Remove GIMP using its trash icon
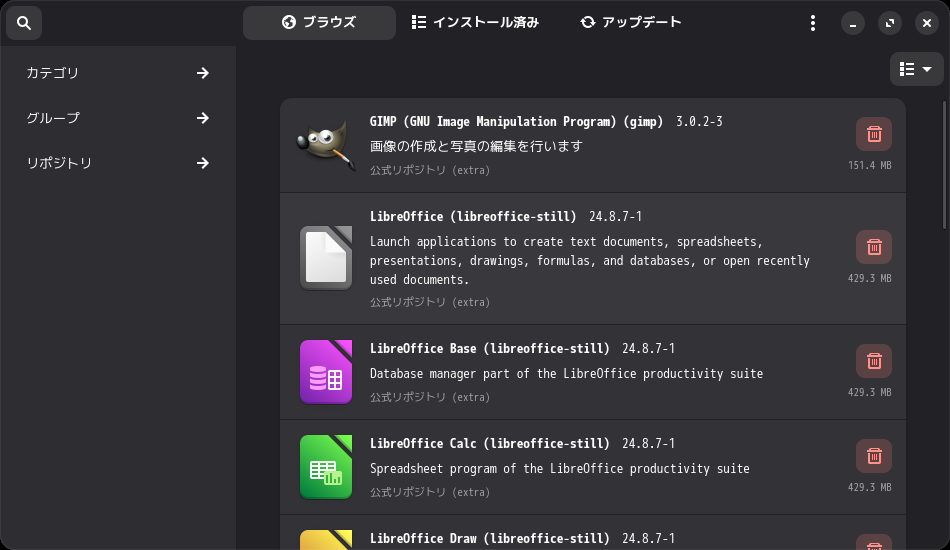 tap(873, 134)
